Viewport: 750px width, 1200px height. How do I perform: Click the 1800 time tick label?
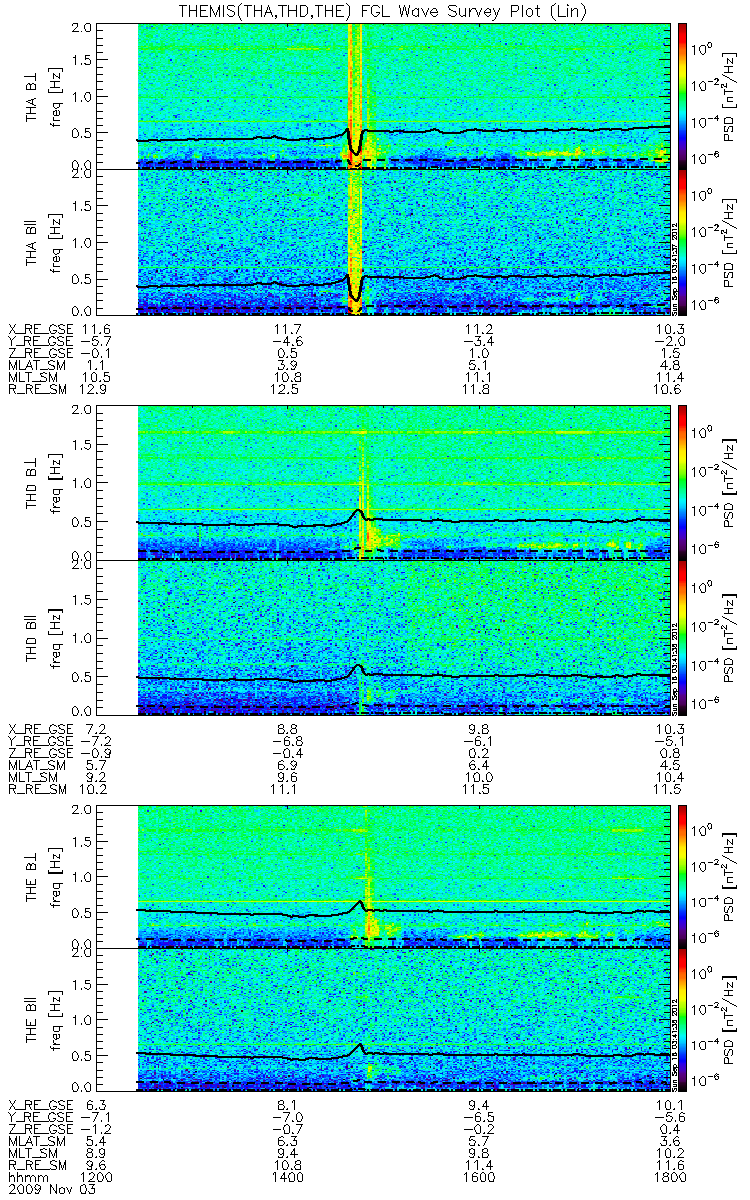click(670, 1180)
